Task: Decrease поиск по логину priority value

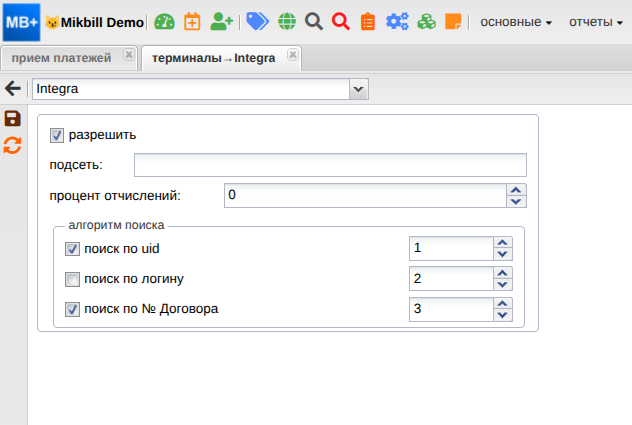Action: coord(503,284)
